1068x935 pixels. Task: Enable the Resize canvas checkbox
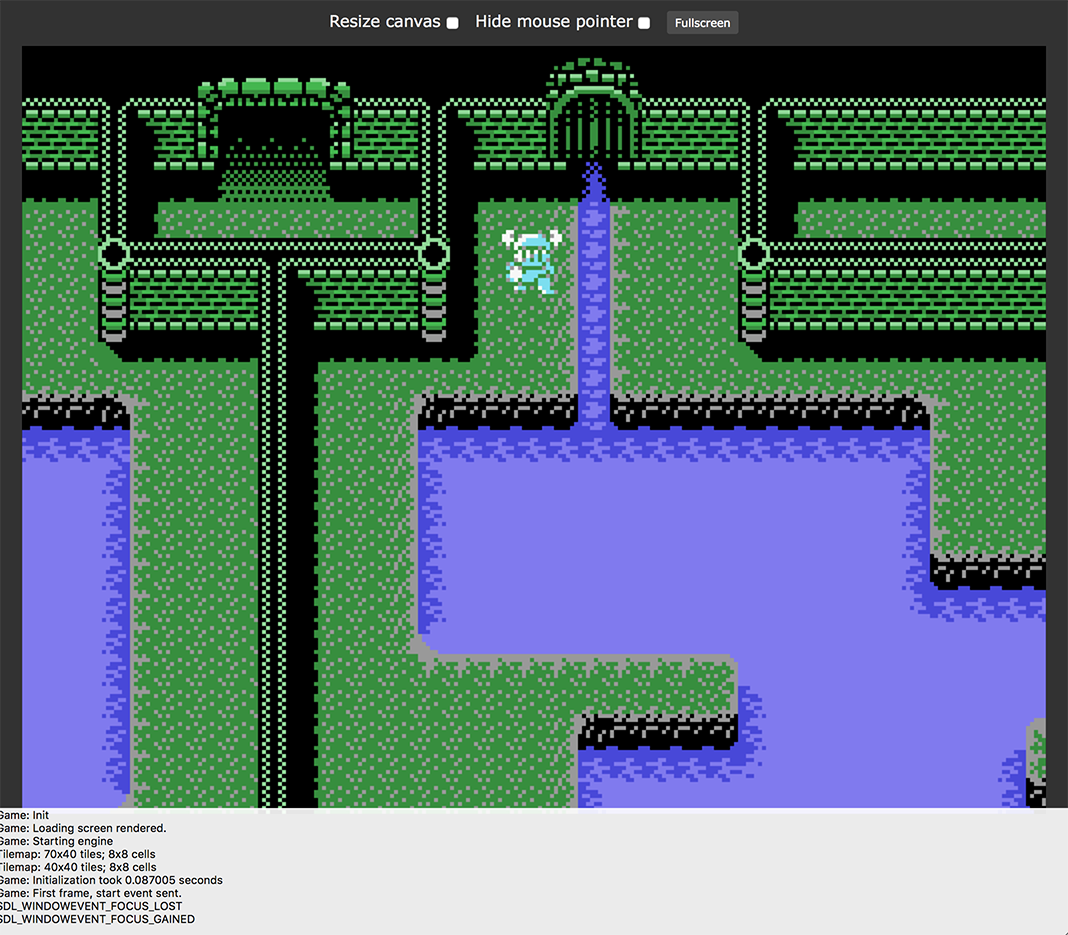[452, 23]
